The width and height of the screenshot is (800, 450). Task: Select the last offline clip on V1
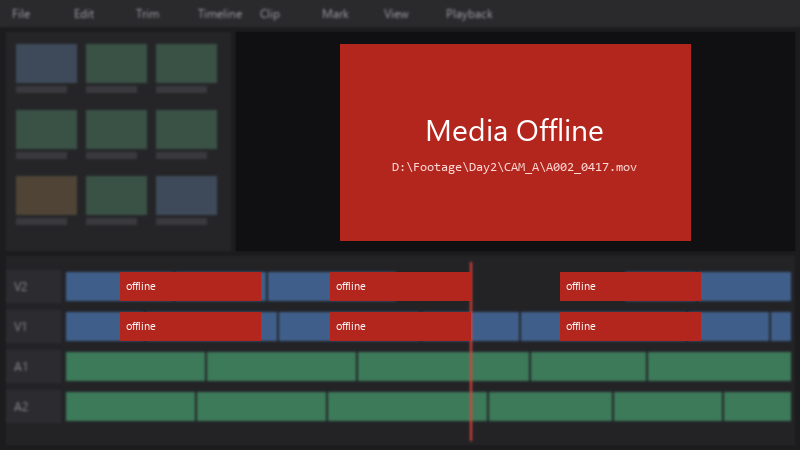(x=630, y=327)
